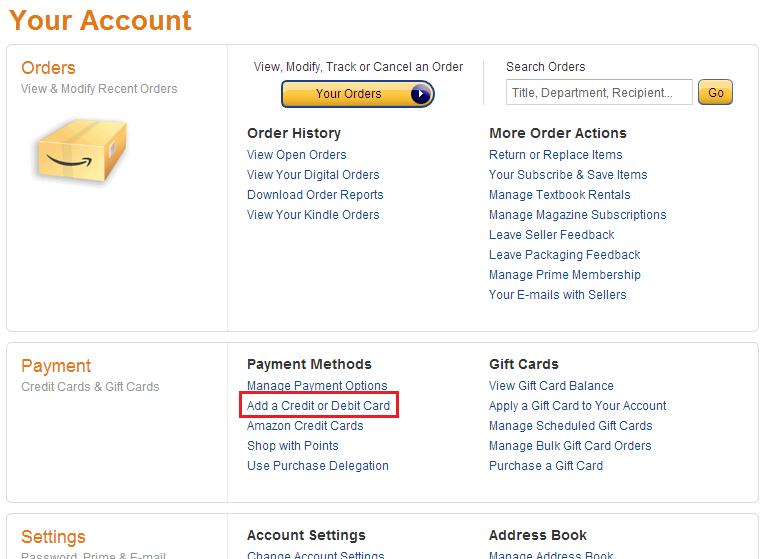Open Manage Payment Options link

317,386
